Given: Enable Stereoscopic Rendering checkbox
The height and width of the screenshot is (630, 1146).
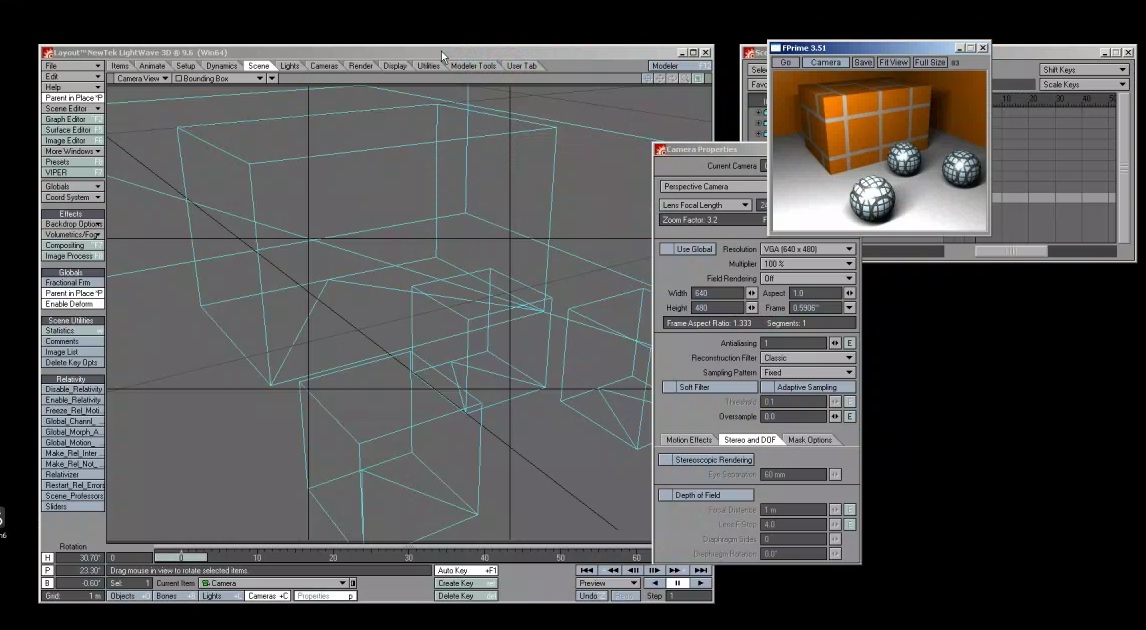Looking at the screenshot, I should coord(706,460).
